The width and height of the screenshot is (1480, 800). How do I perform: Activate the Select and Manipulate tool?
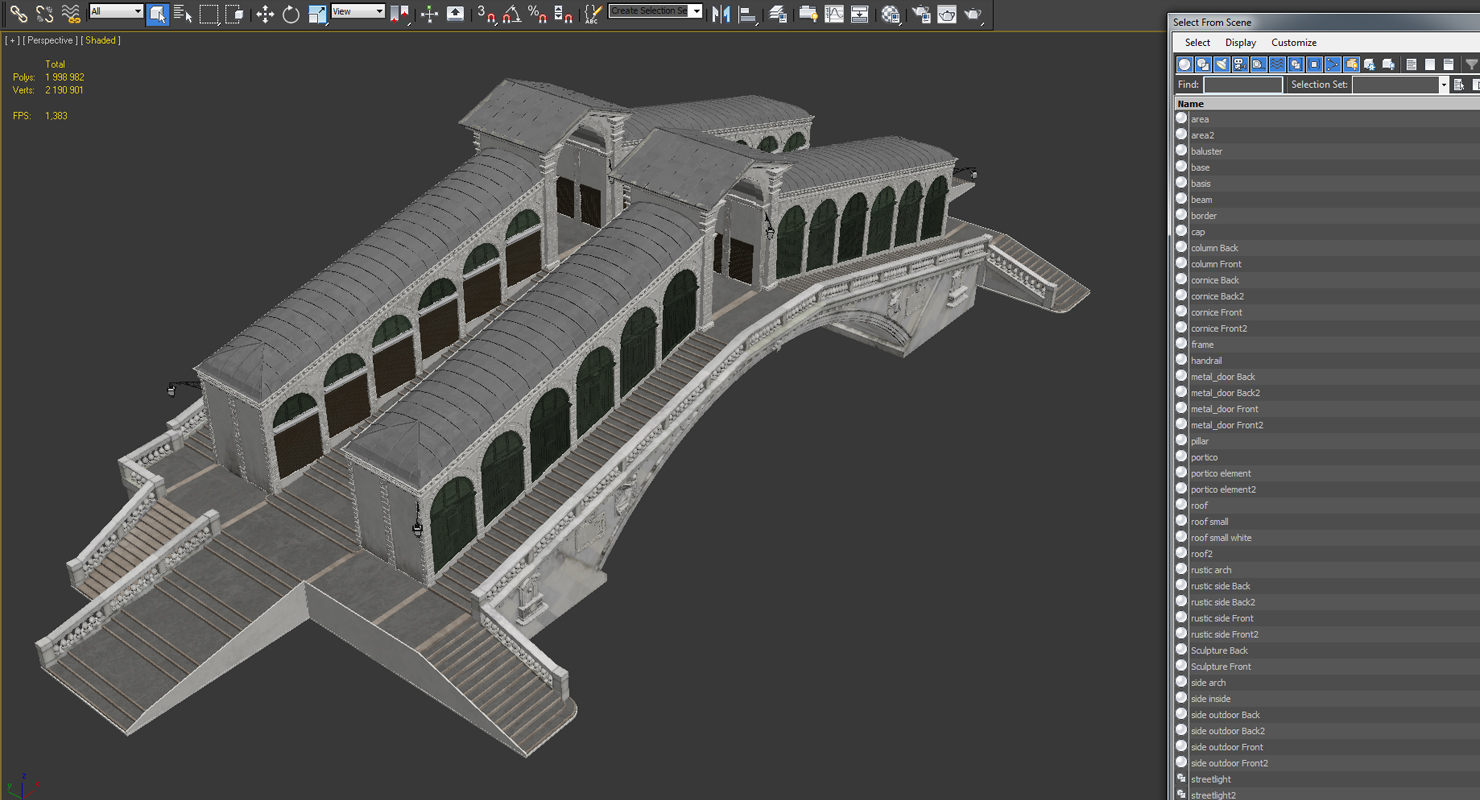[429, 14]
